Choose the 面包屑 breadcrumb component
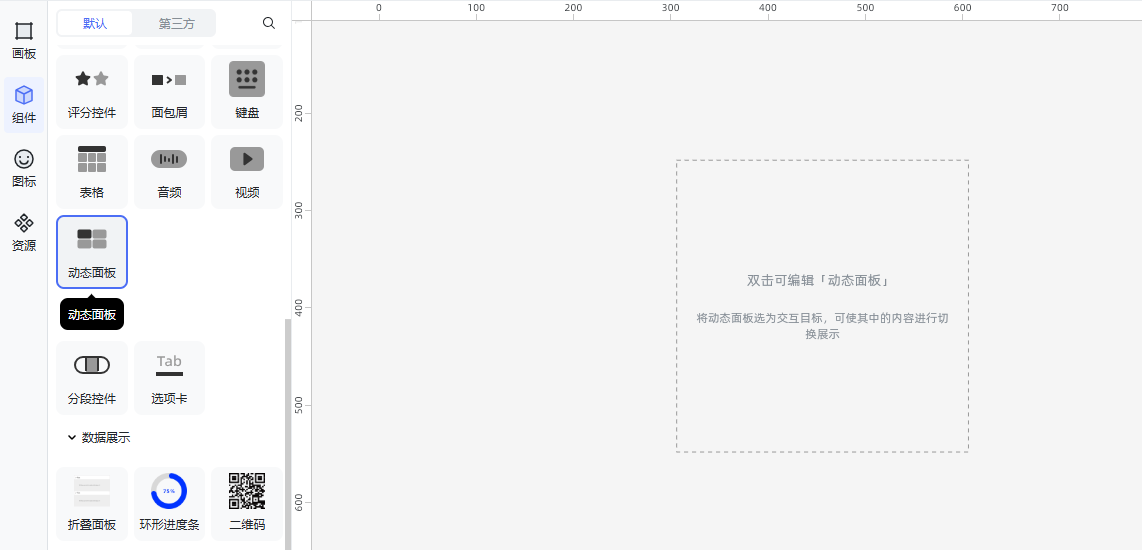Viewport: 1142px width, 550px height. [x=169, y=91]
